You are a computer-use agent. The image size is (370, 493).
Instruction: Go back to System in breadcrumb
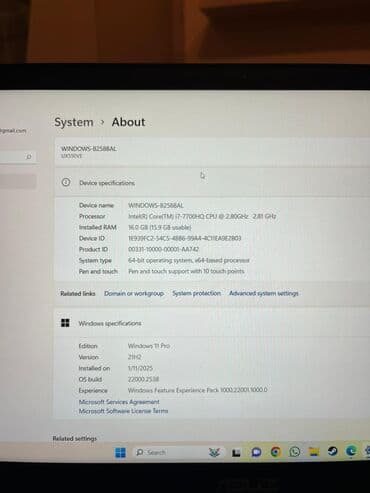pos(74,122)
